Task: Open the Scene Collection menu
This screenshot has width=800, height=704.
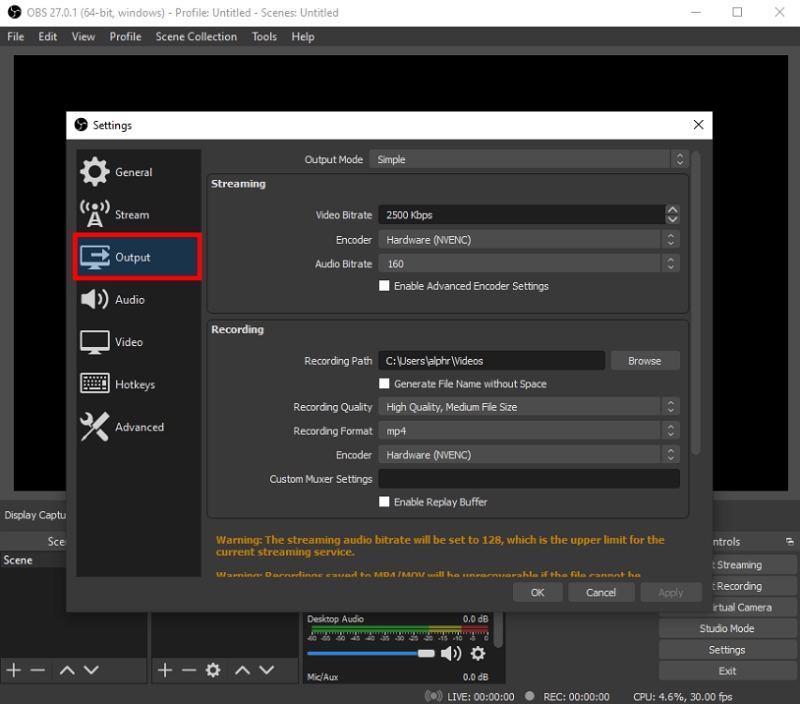Action: pos(196,36)
